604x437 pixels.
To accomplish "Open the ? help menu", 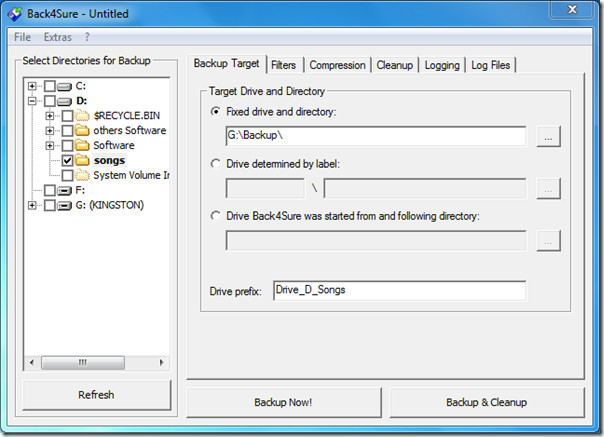I will tap(87, 37).
